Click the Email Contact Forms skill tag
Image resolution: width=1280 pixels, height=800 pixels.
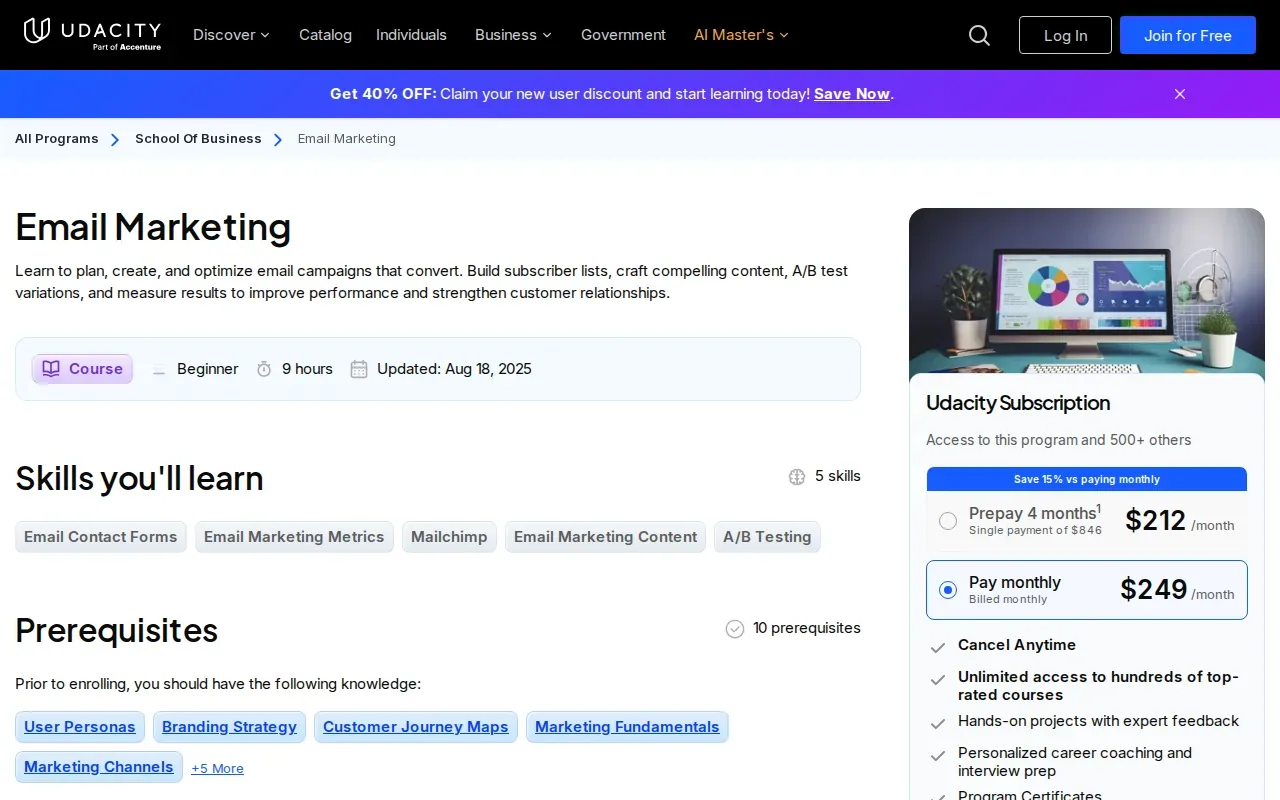(x=101, y=537)
